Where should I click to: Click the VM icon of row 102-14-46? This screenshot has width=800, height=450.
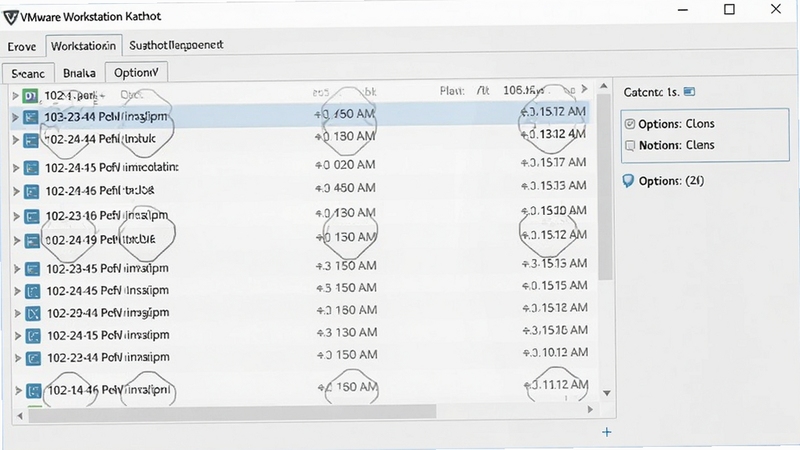pos(34,391)
